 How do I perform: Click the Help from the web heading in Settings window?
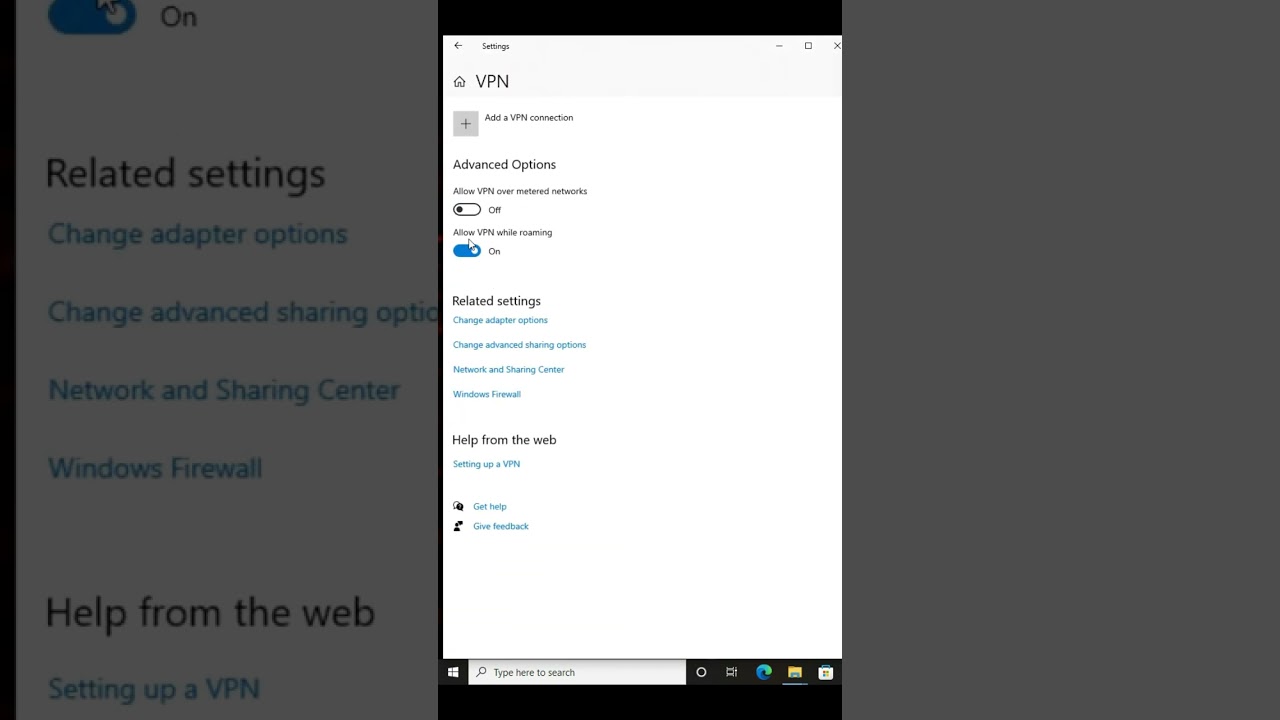pyautogui.click(x=504, y=440)
